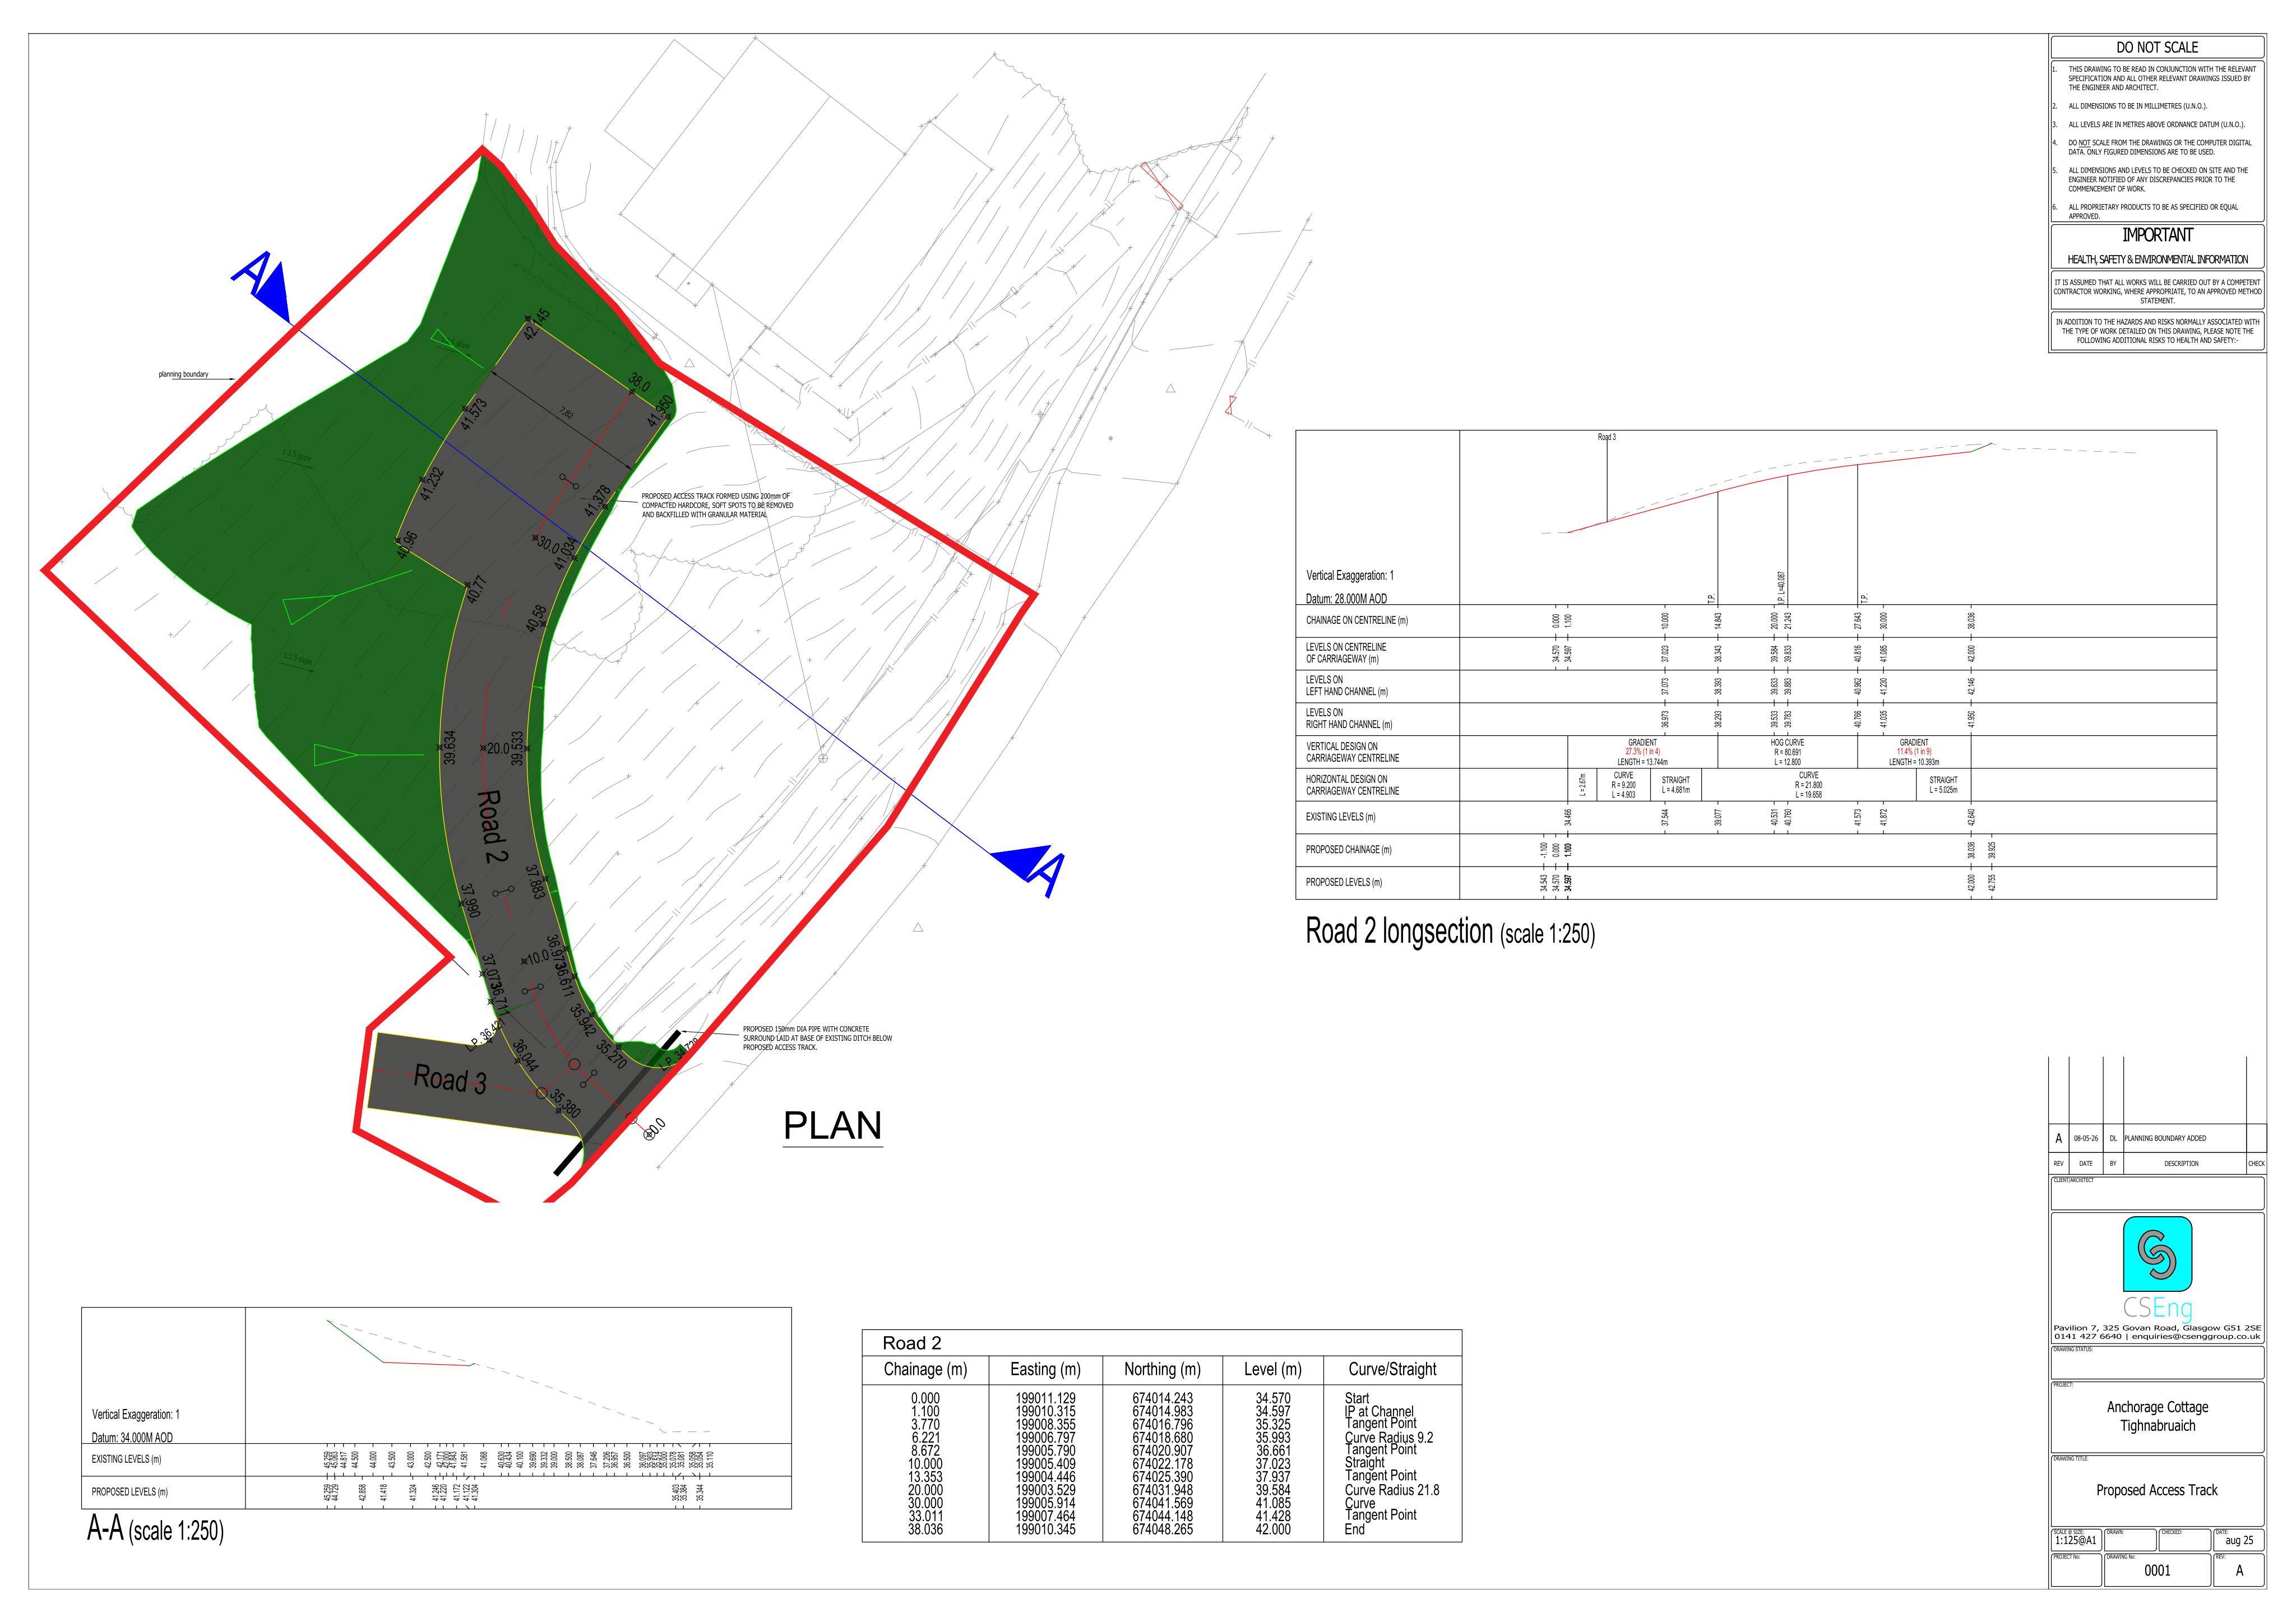Screen dimensions: 2296x1622
Task: Click the 'Curve Radius 21.8' table entry
Action: 1392,1490
